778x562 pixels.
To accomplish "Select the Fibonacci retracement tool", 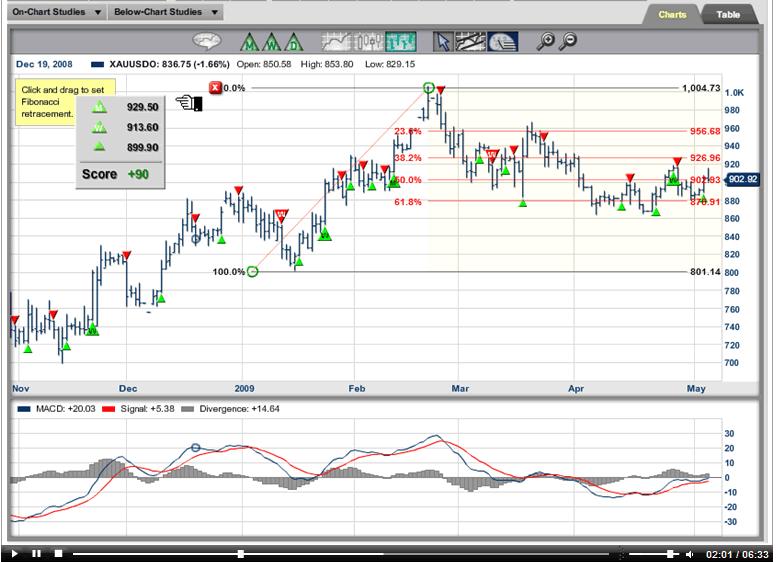I will pos(503,42).
